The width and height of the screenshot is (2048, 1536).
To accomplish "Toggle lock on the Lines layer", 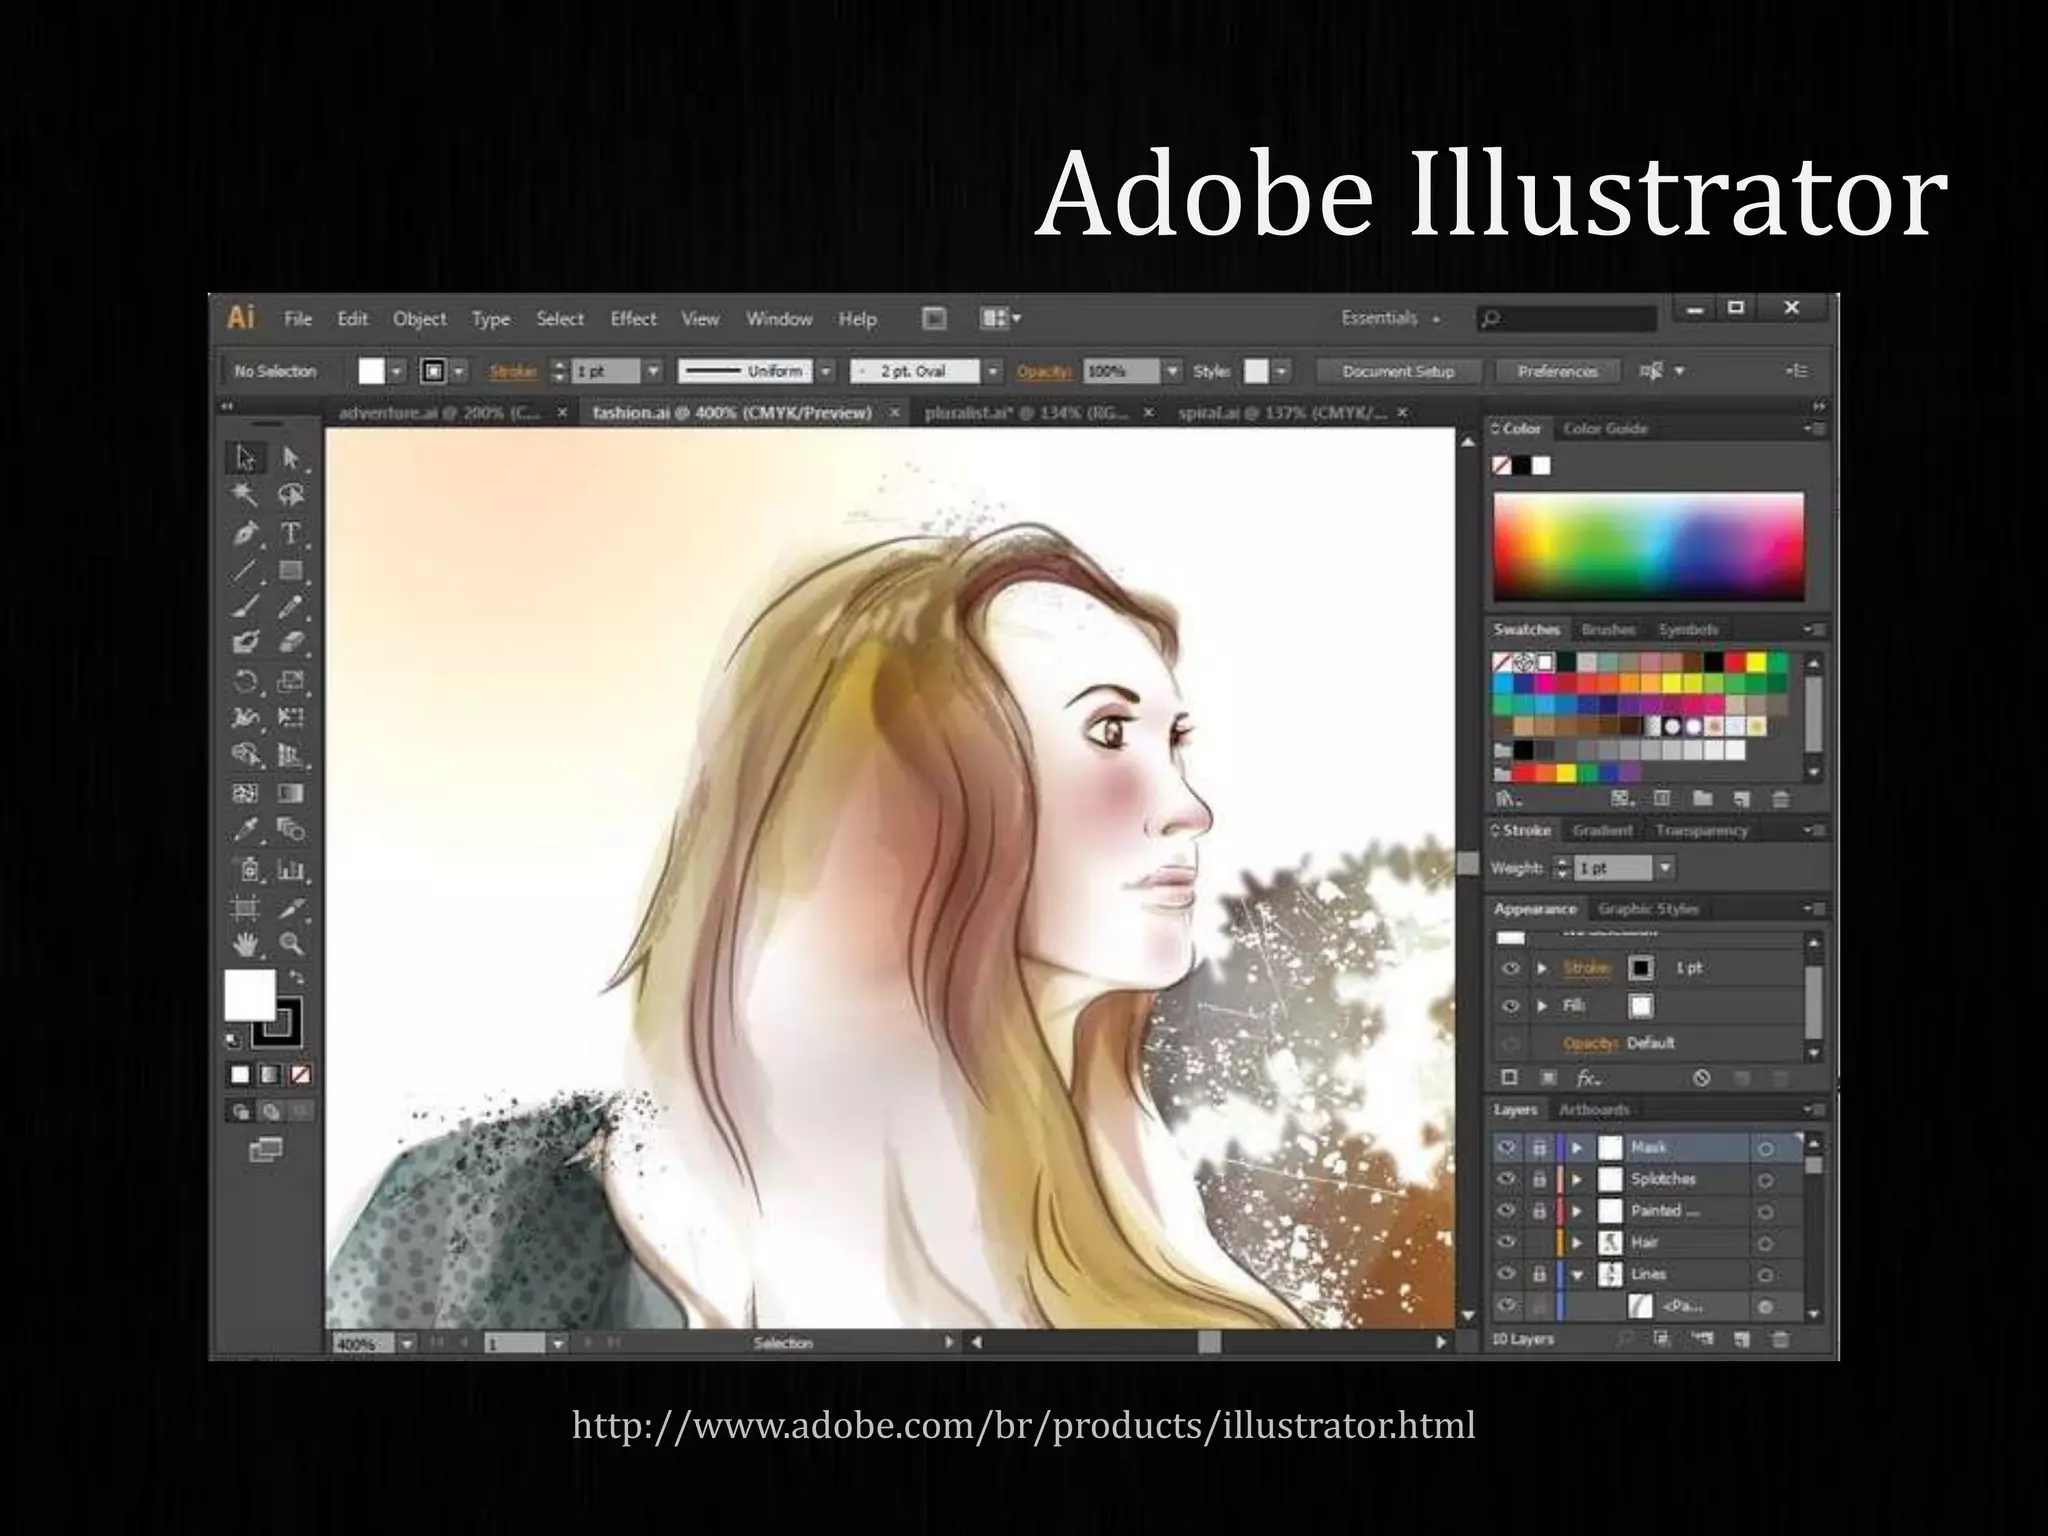I will (x=1540, y=1275).
